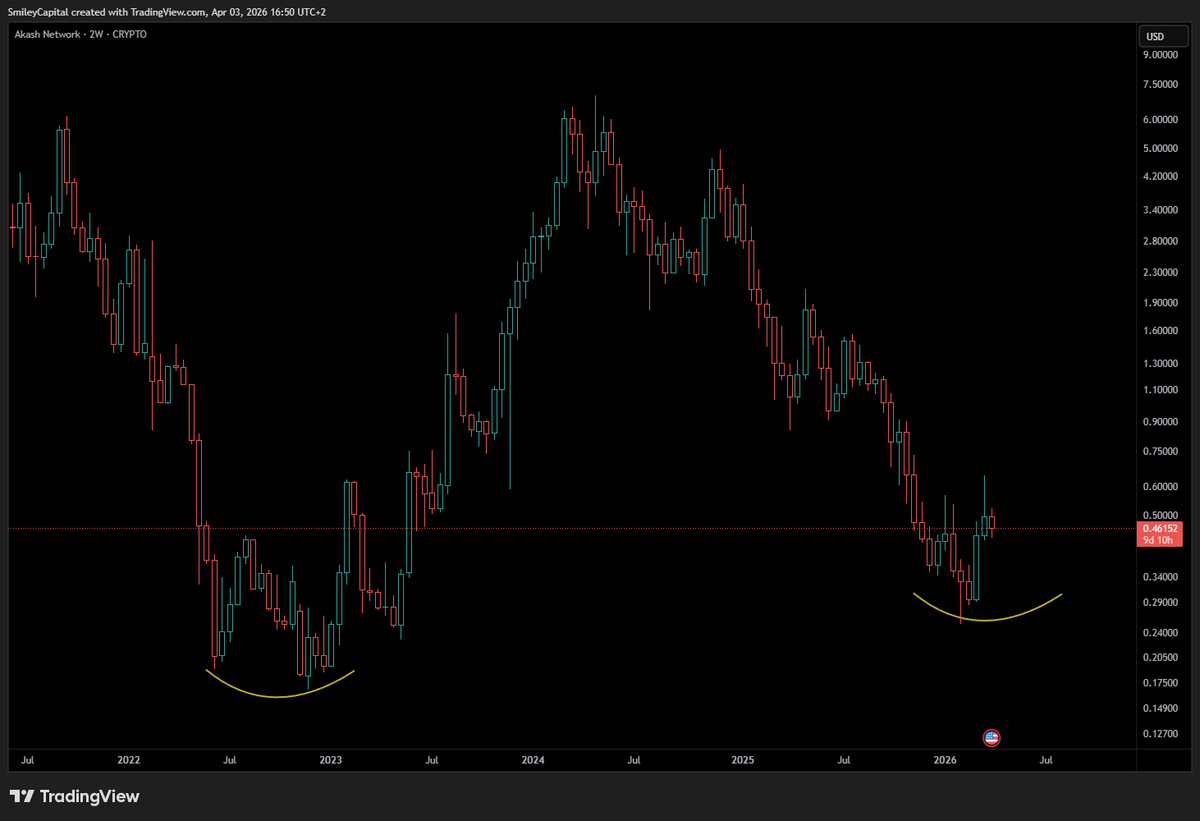Image resolution: width=1200 pixels, height=821 pixels.
Task: Click the 0.50000 price axis label
Action: [1160, 516]
